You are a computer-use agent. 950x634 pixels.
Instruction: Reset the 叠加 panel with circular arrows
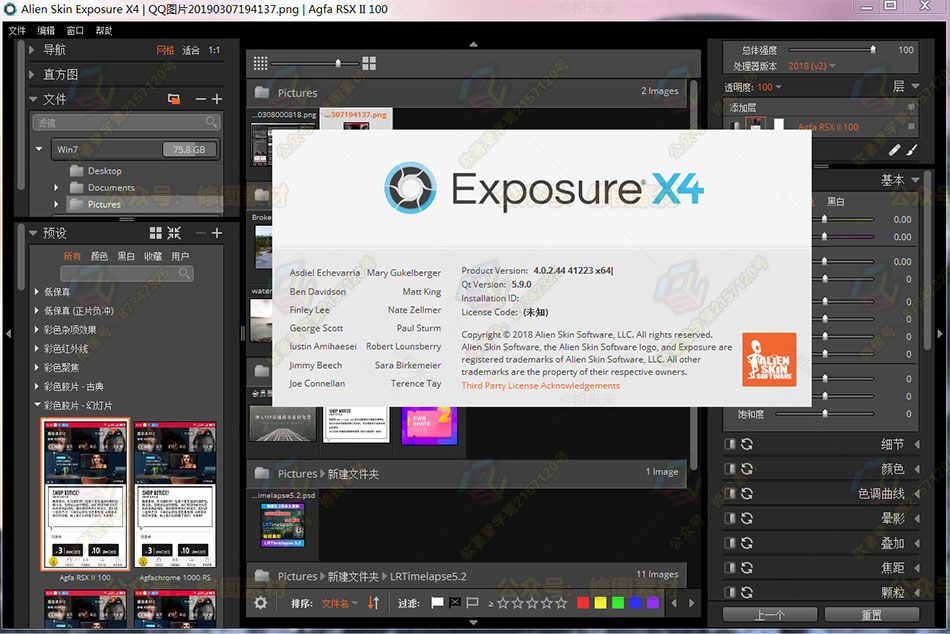(x=747, y=544)
